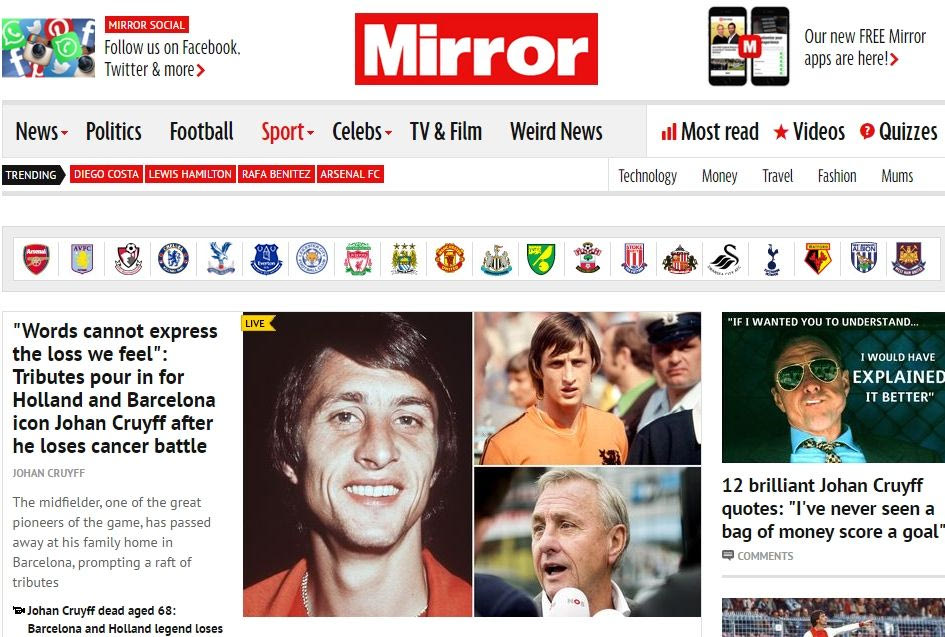Screen dimensions: 945x637
Task: Expand the News dropdown menu
Action: click(41, 131)
